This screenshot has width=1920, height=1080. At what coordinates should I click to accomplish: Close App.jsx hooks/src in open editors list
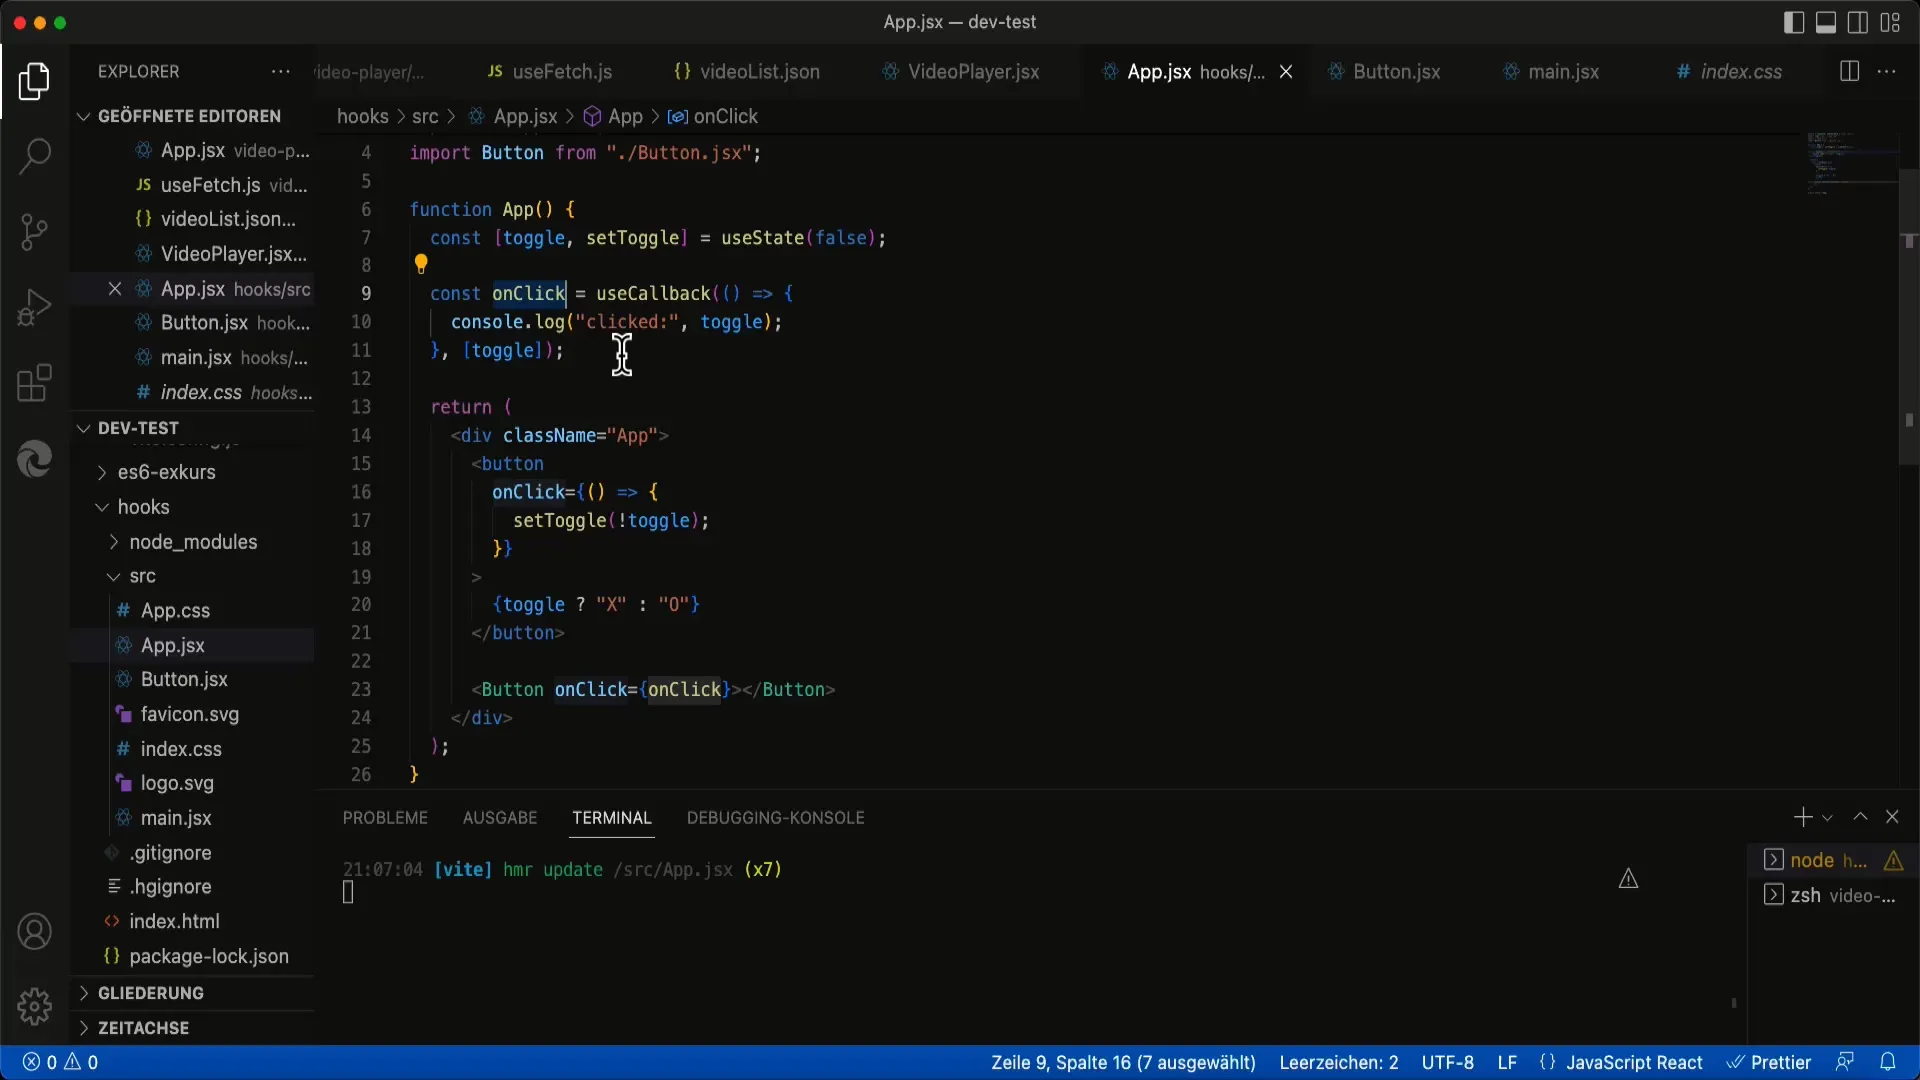click(115, 289)
